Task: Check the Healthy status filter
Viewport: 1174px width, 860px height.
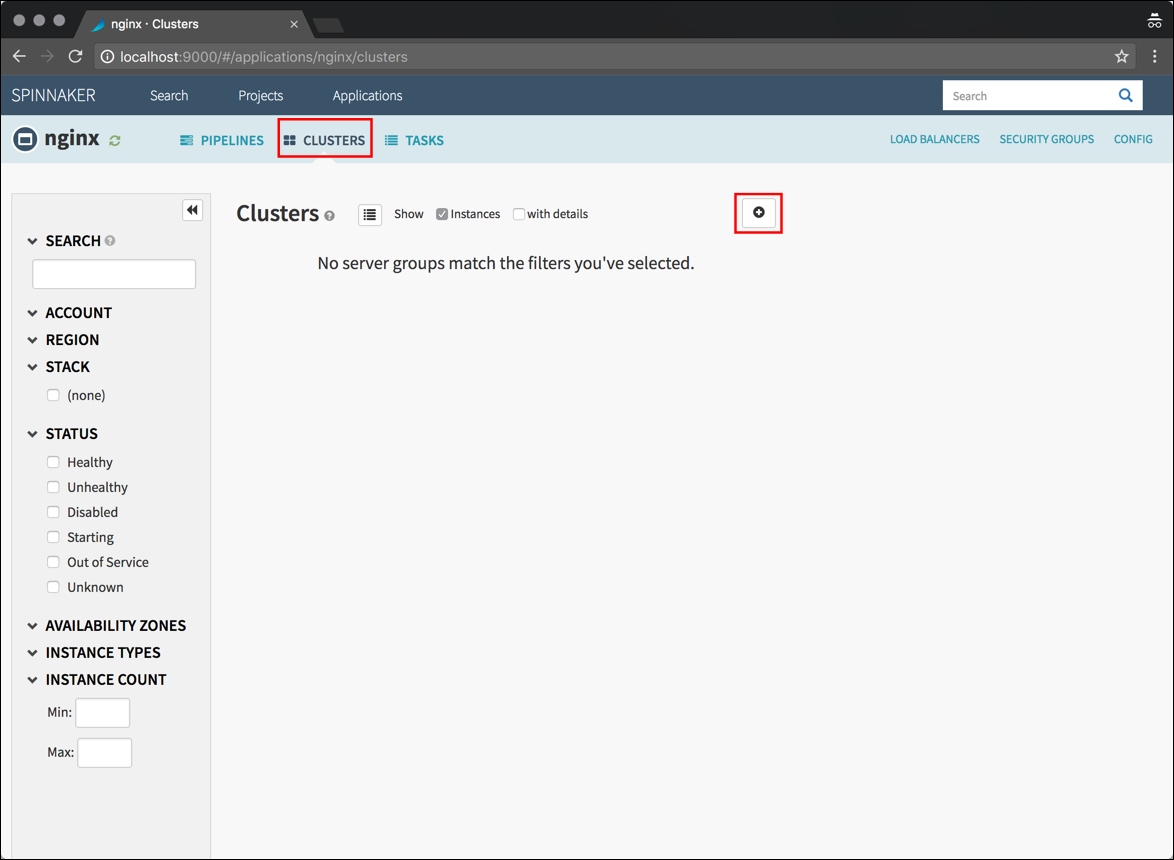Action: point(53,461)
